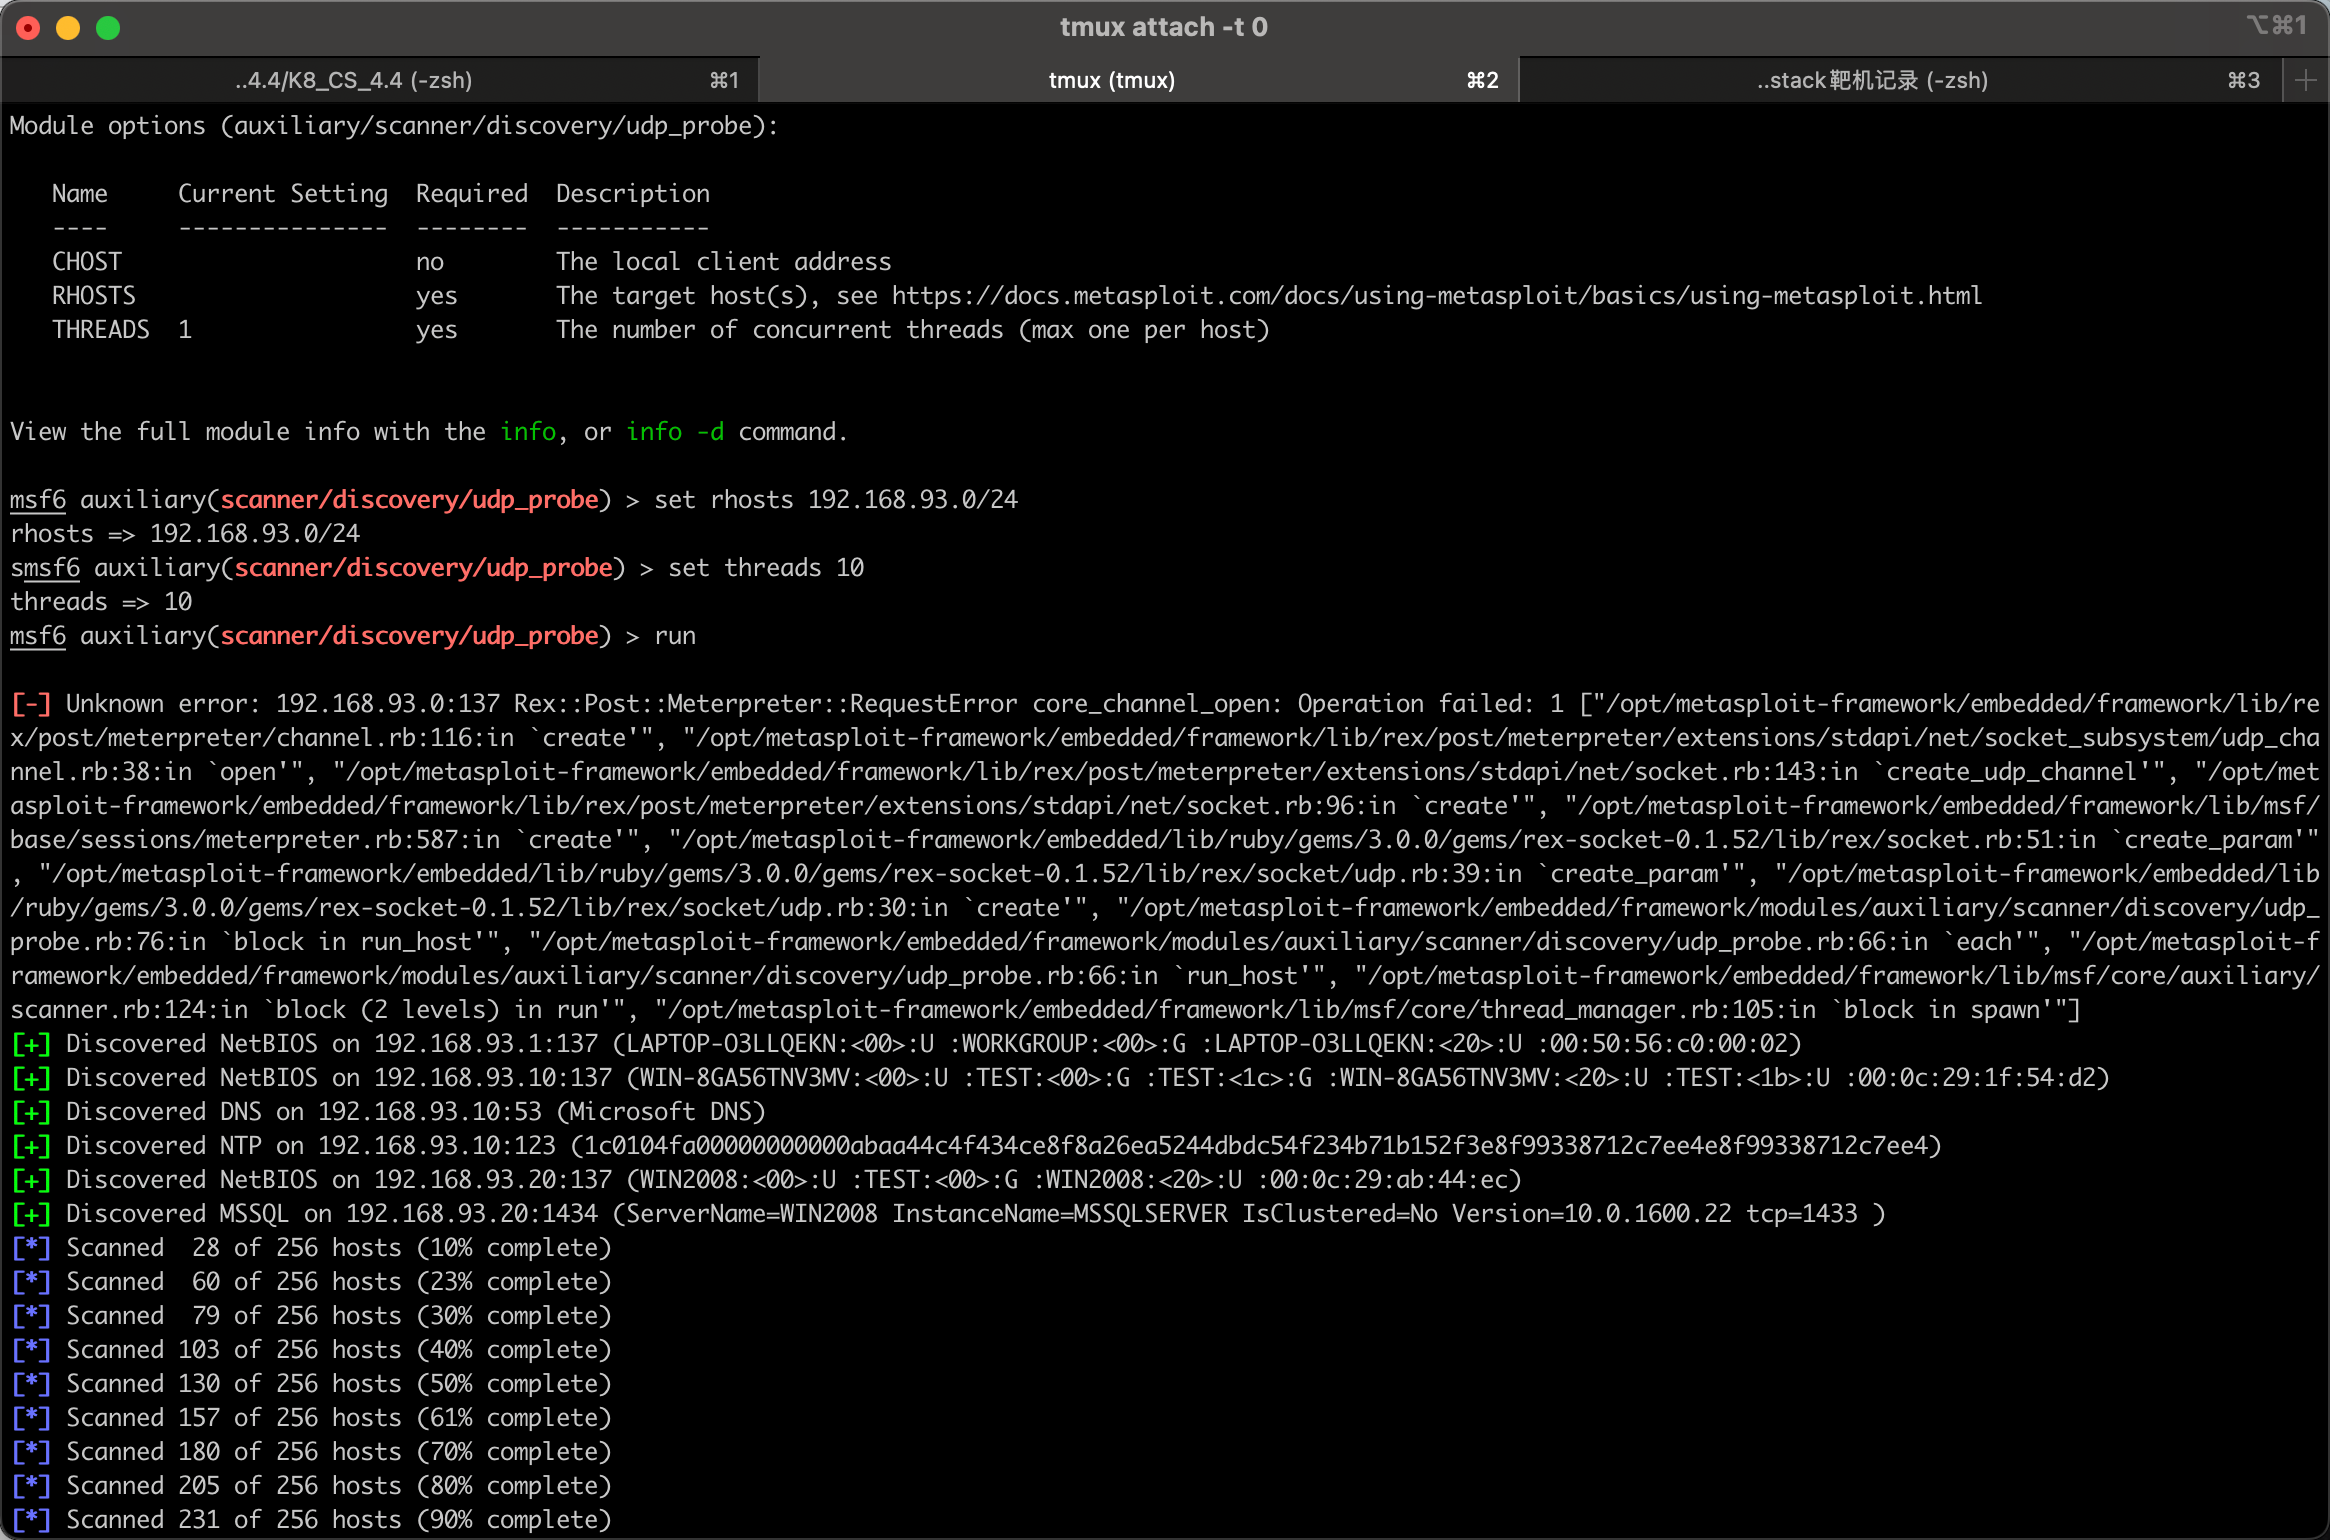Click 'Scanned 103 of 256 hosts' line

tap(311, 1350)
